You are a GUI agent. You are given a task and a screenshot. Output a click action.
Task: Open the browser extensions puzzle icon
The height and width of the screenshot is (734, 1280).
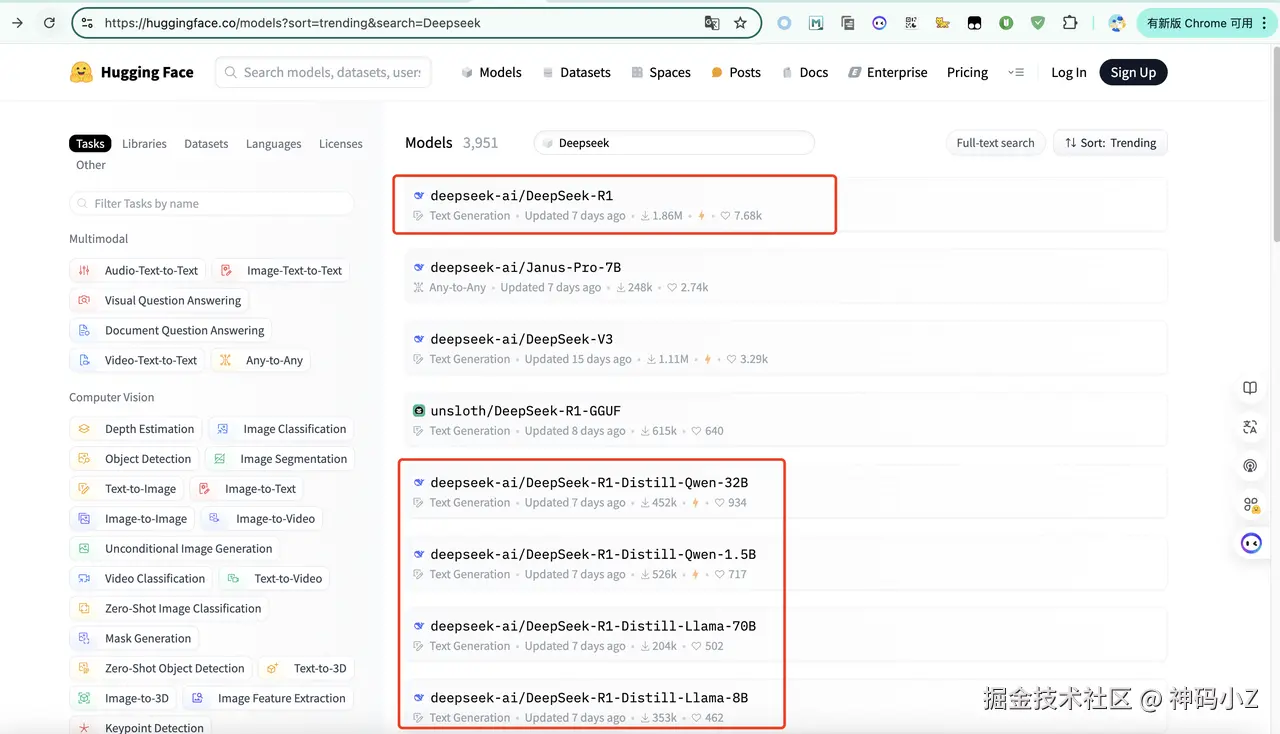[x=1070, y=22]
